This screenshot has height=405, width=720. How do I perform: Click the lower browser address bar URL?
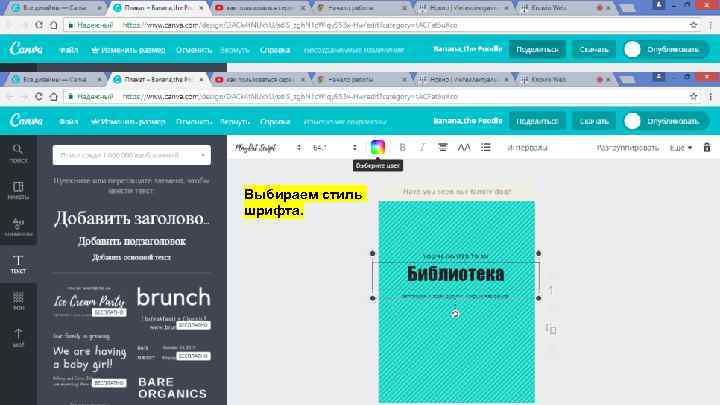tap(290, 96)
